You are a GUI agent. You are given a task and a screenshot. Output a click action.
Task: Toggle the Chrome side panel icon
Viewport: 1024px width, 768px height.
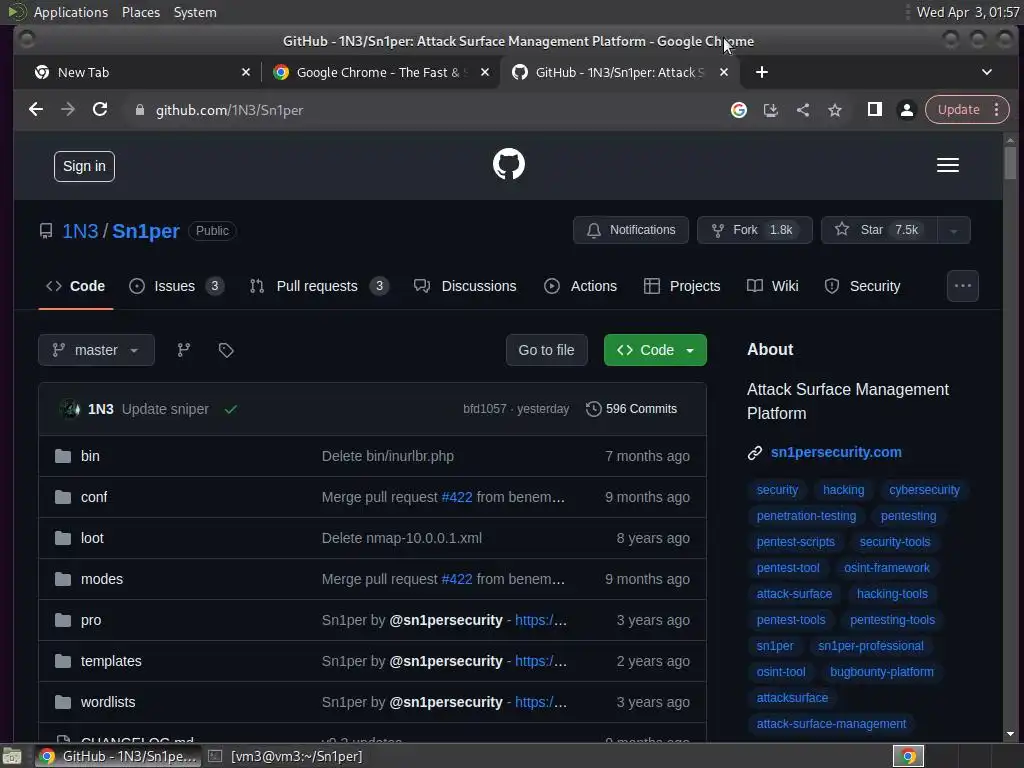point(874,110)
